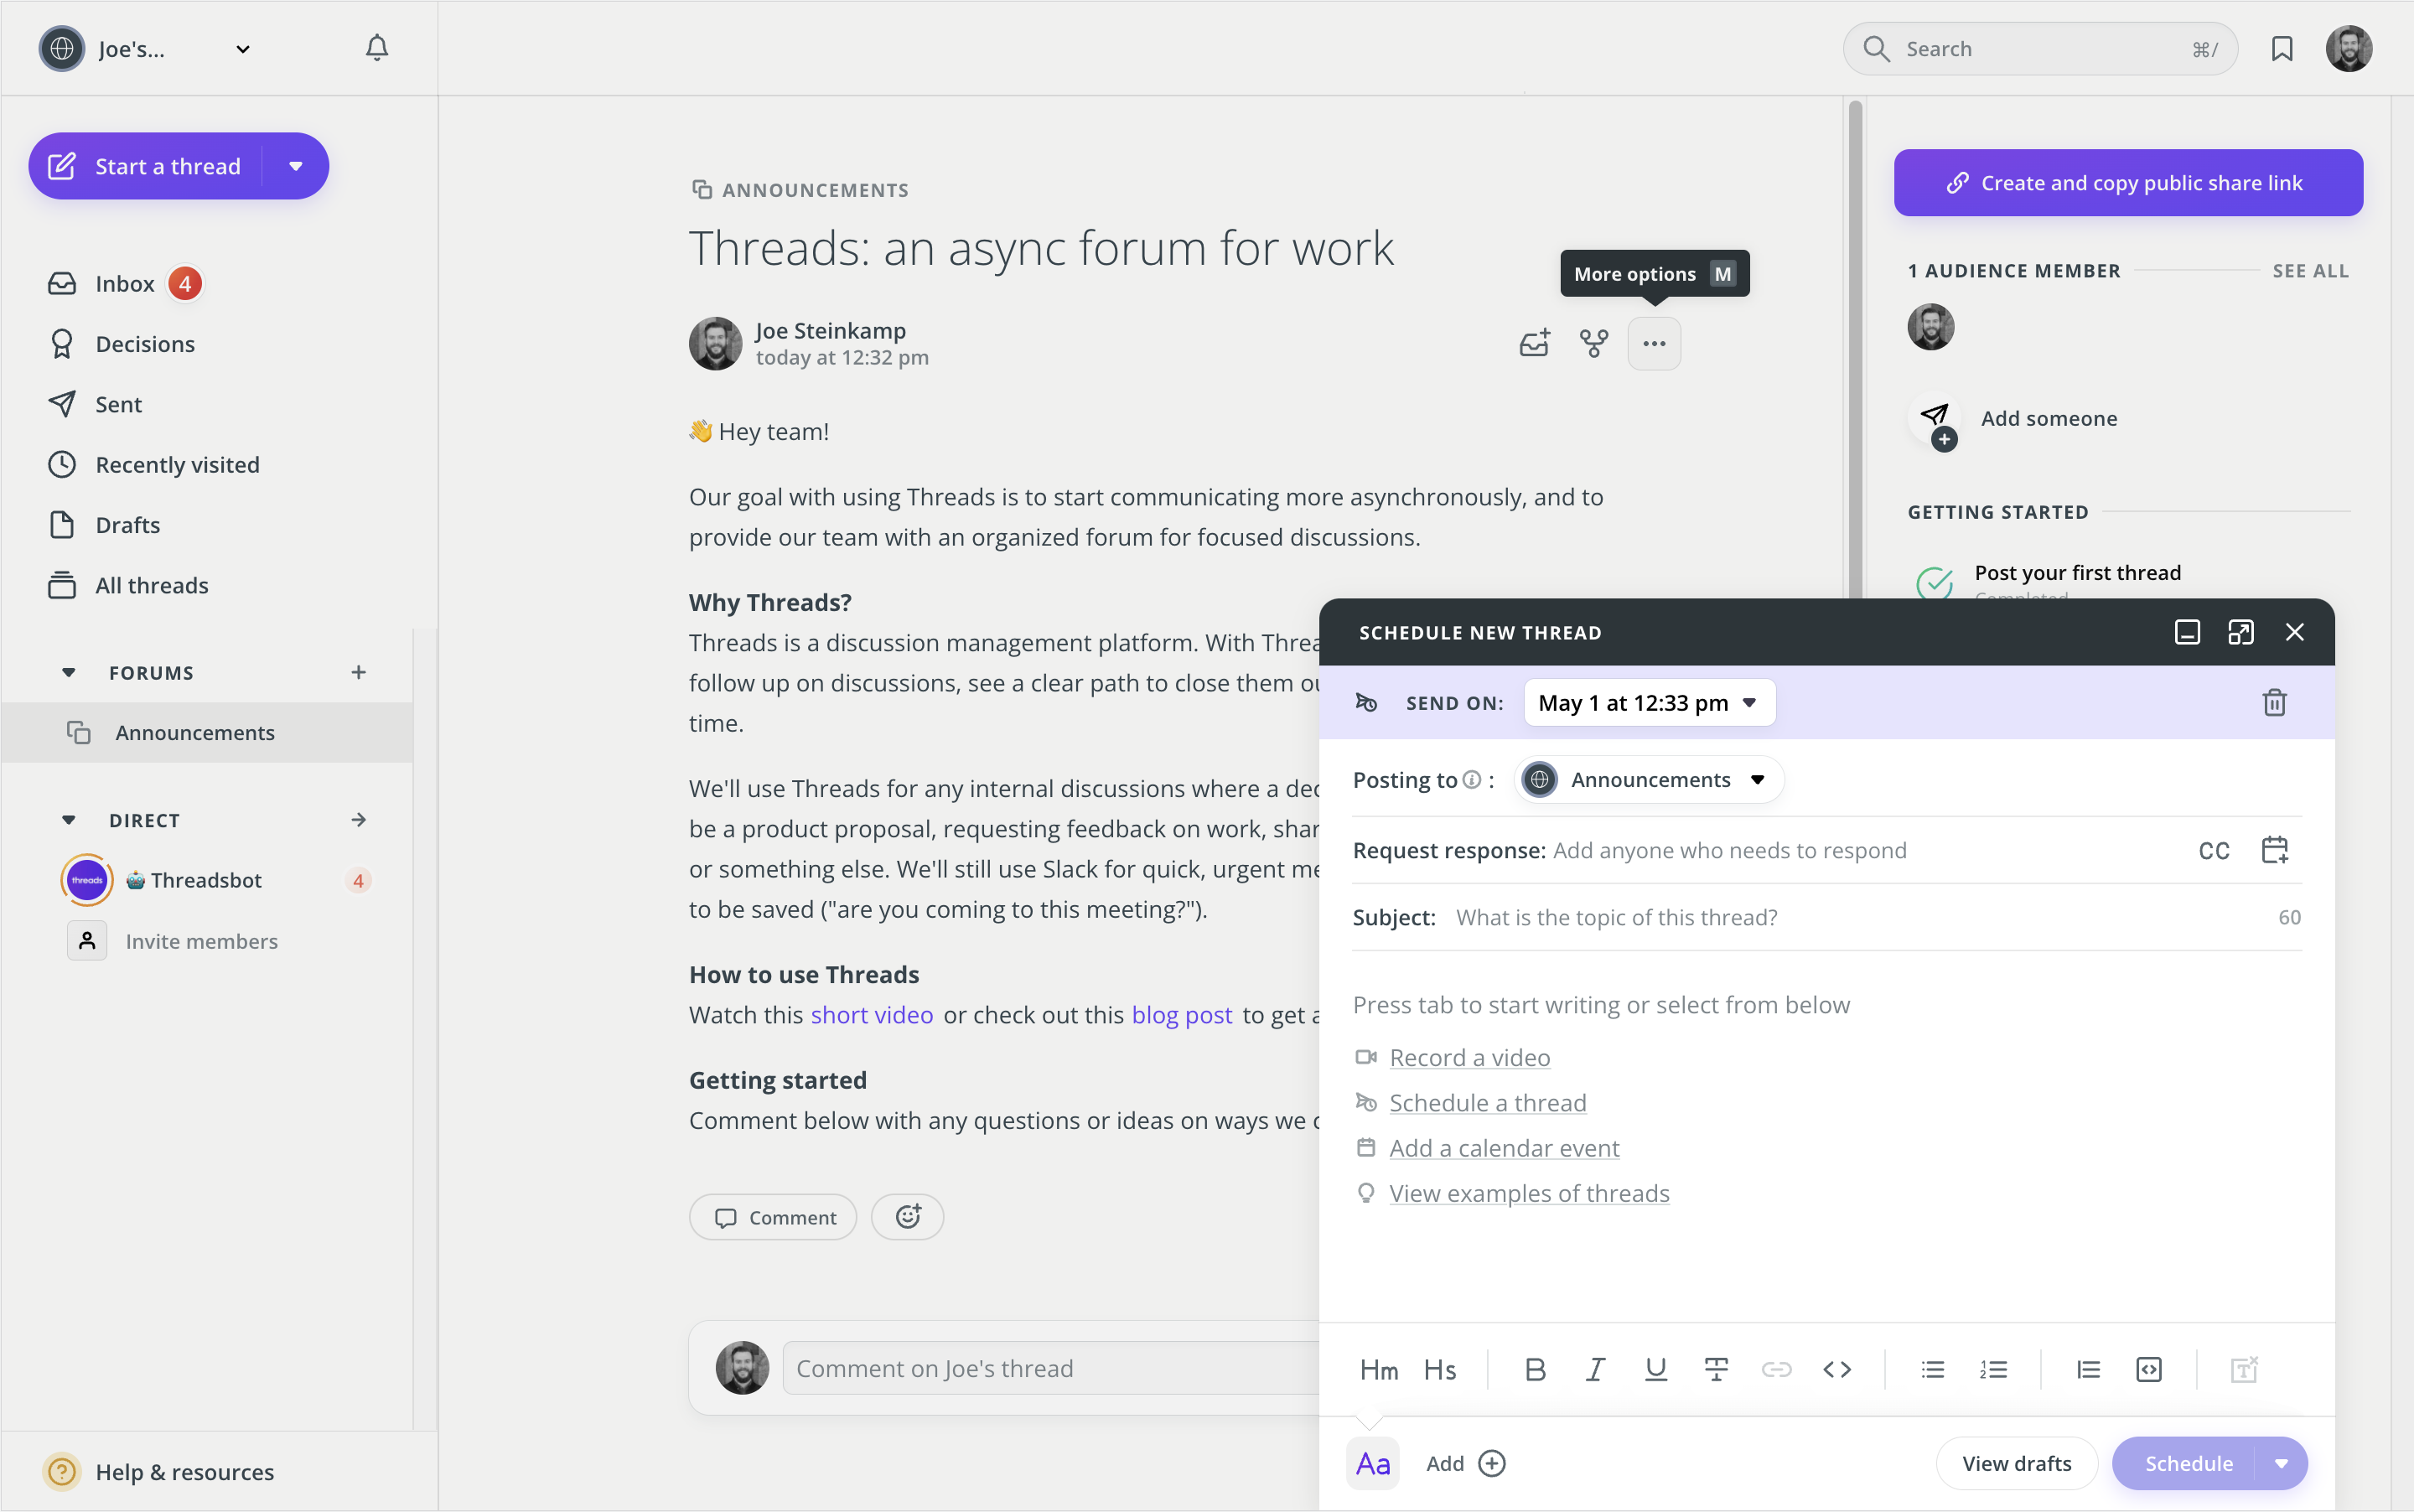Viewport: 2414px width, 1512px height.
Task: Click the notifications bell icon
Action: click(x=376, y=48)
